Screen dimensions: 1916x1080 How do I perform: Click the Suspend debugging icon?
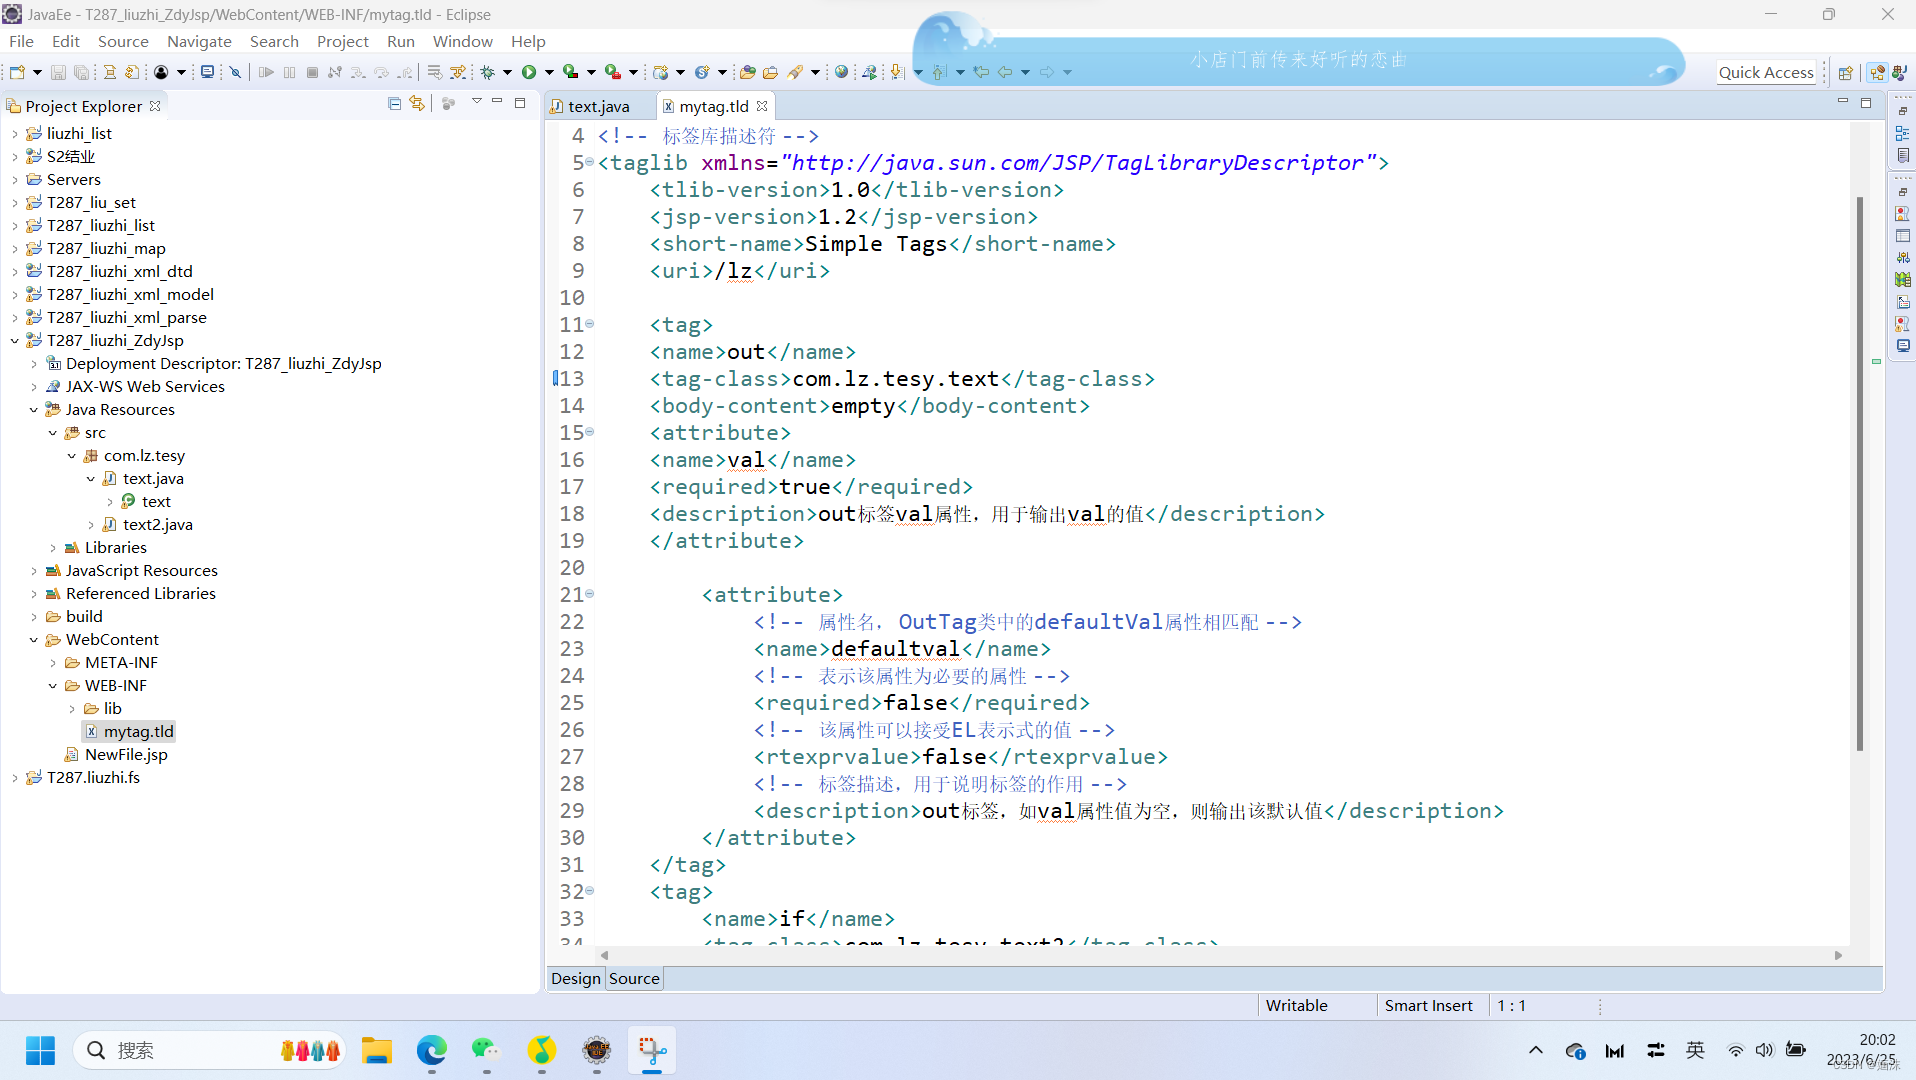289,72
